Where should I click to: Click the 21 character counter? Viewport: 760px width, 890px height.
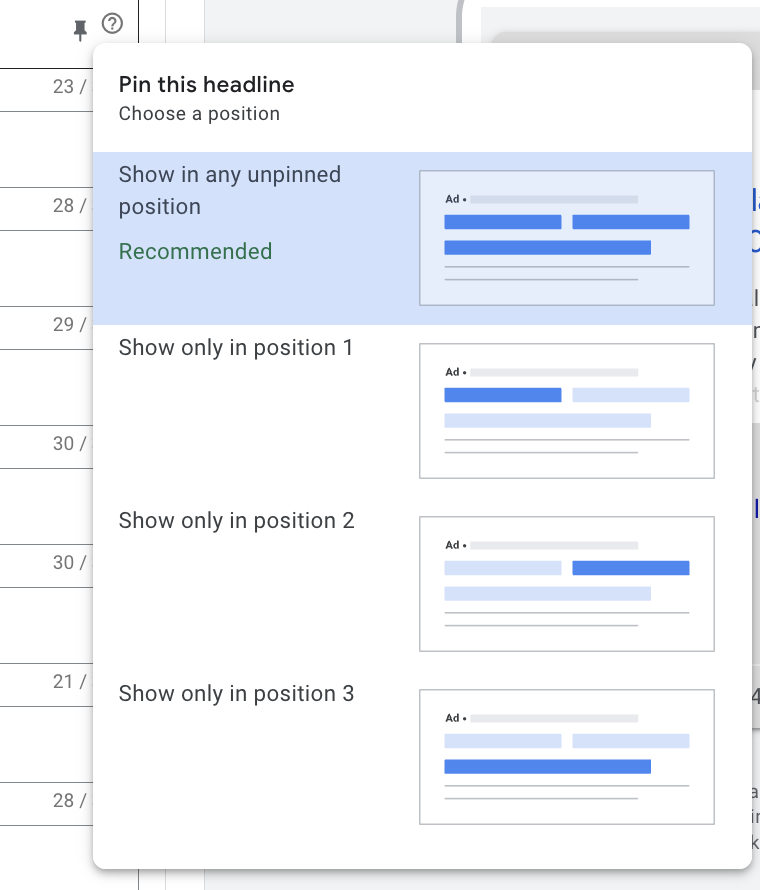[x=64, y=682]
